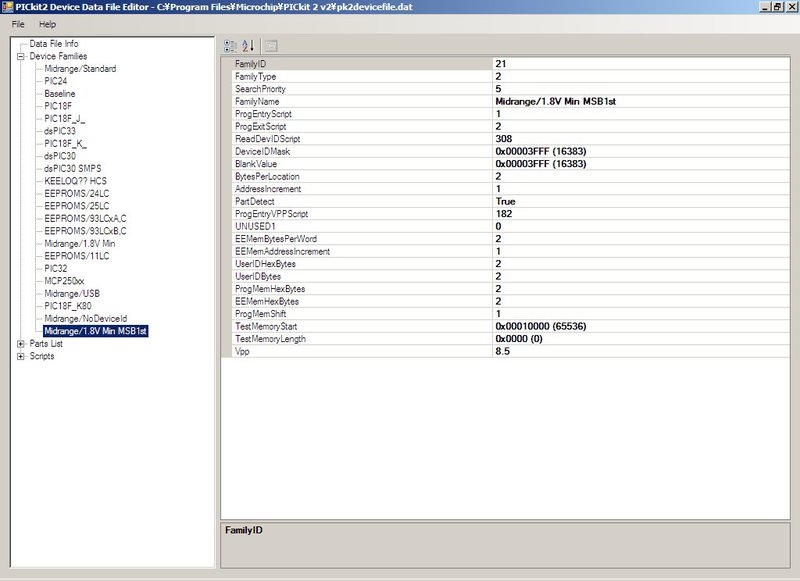Open the PartDetect True value dropdown
Viewport: 800px width, 581px height.
641,201
